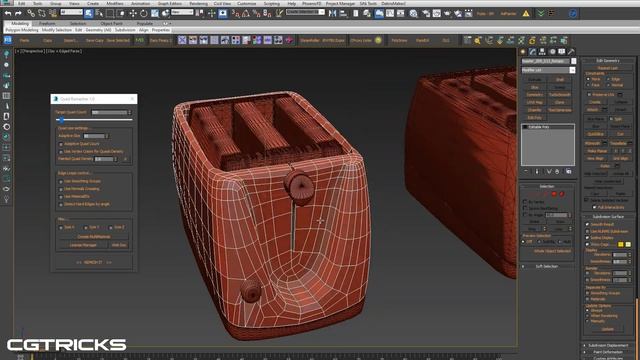Open the Rendered Frame Window
Viewport: 640px width, 360px height.
tap(437, 13)
